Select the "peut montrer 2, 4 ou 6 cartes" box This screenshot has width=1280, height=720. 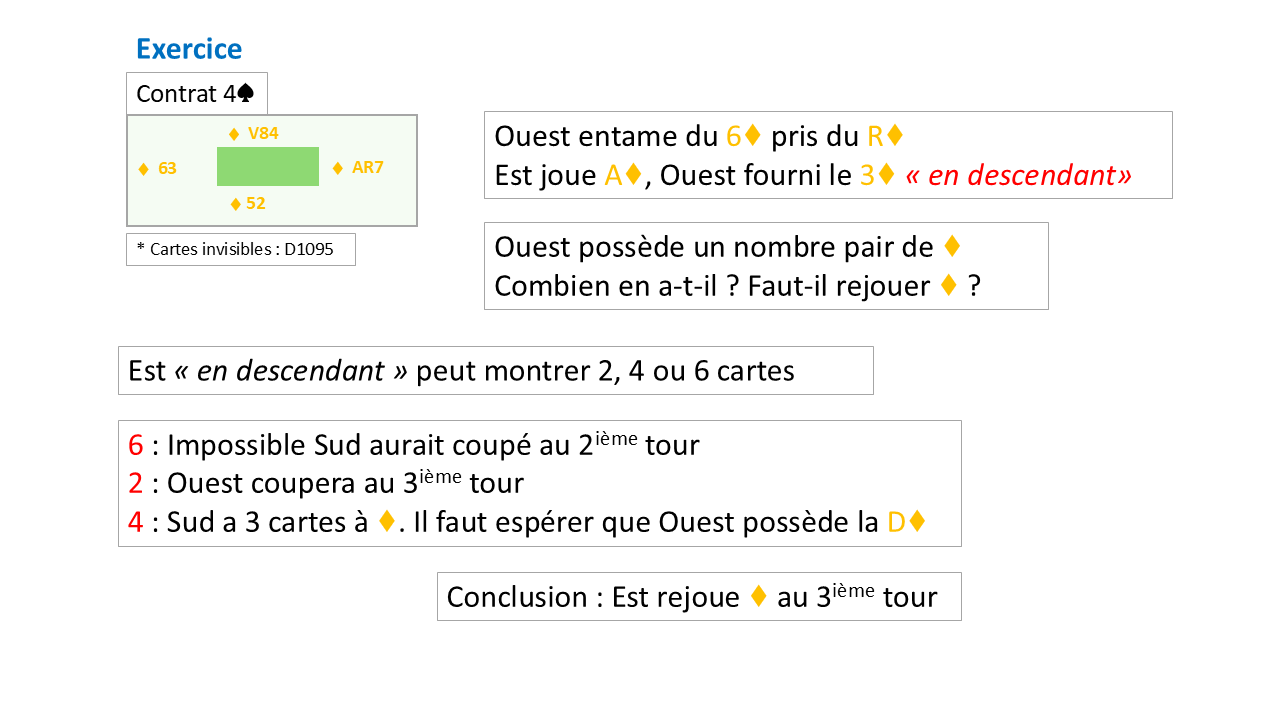click(x=495, y=371)
